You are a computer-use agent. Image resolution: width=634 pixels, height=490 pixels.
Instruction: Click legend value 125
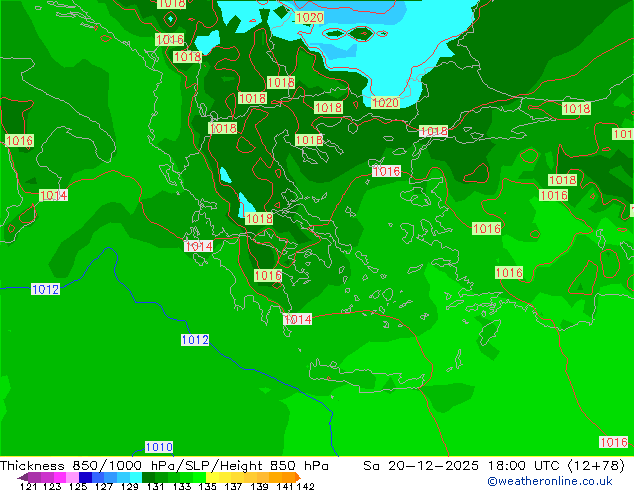click(78, 486)
